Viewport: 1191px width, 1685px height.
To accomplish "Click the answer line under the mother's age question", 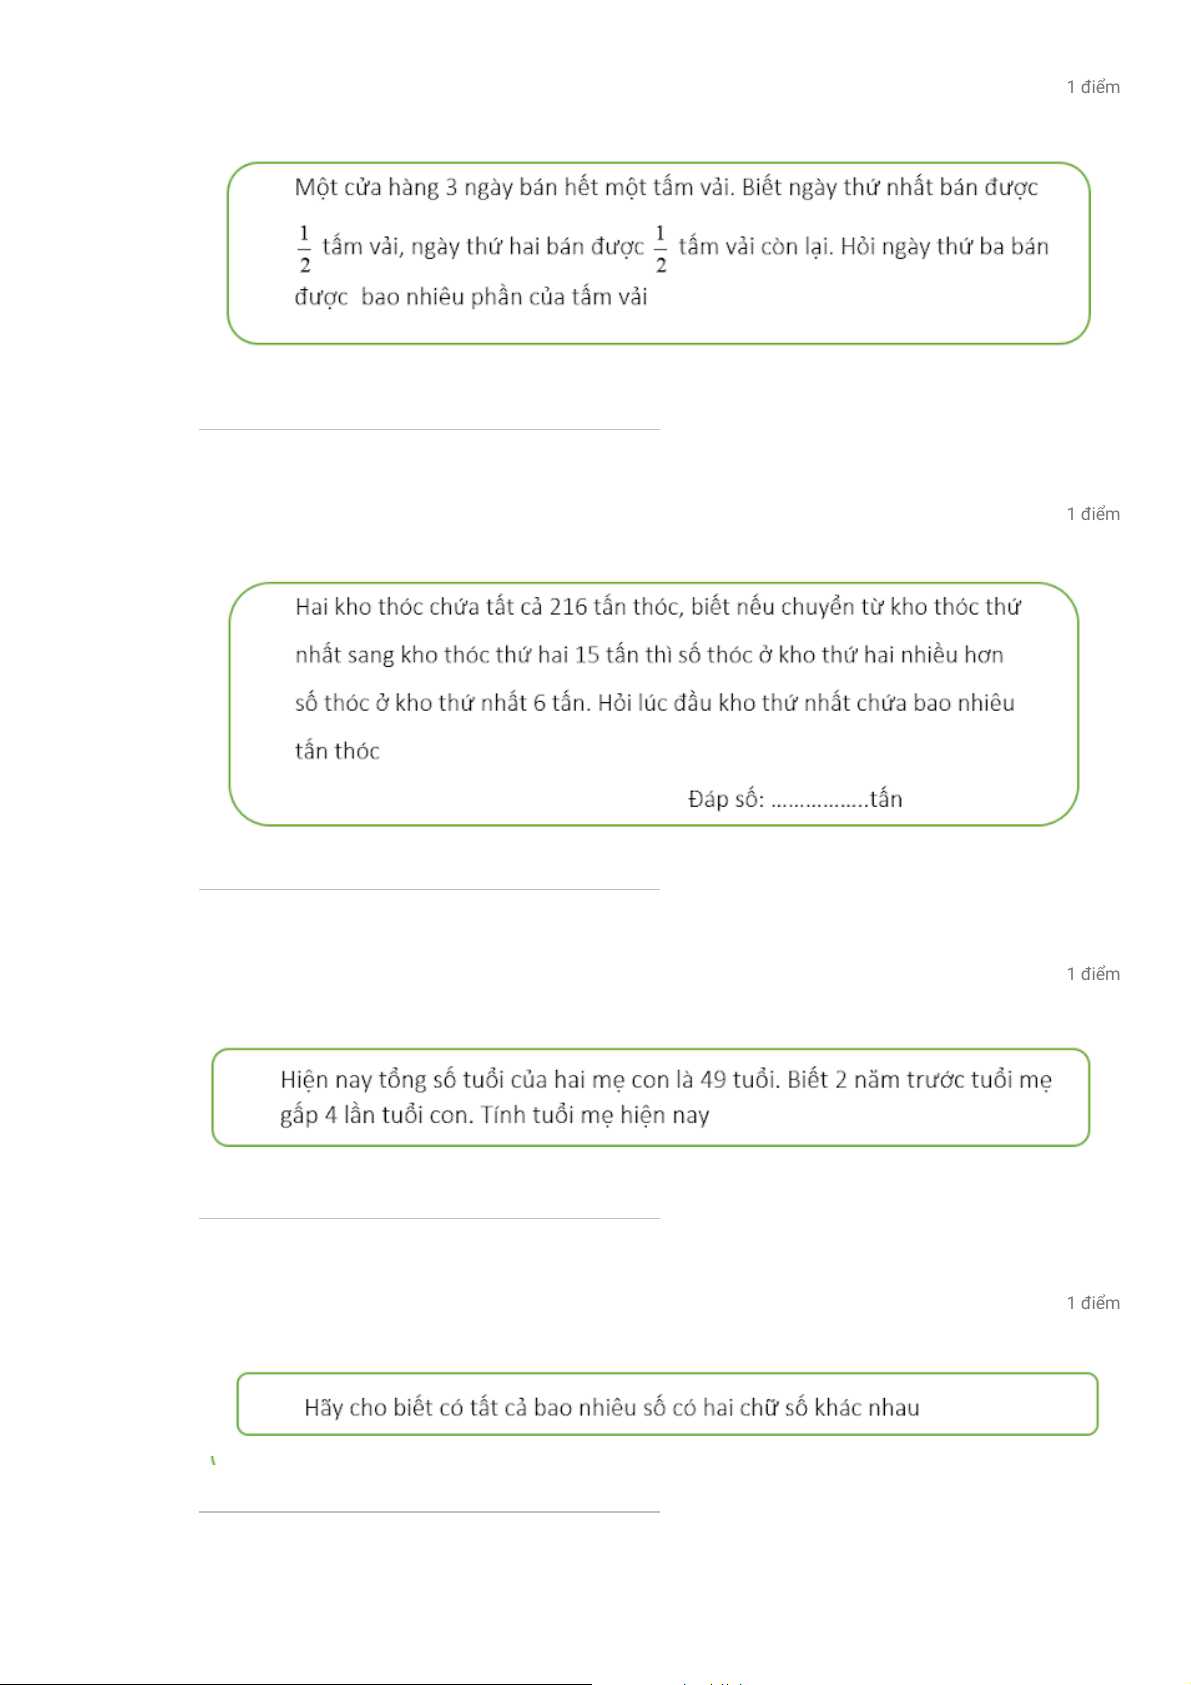I will [x=429, y=1218].
